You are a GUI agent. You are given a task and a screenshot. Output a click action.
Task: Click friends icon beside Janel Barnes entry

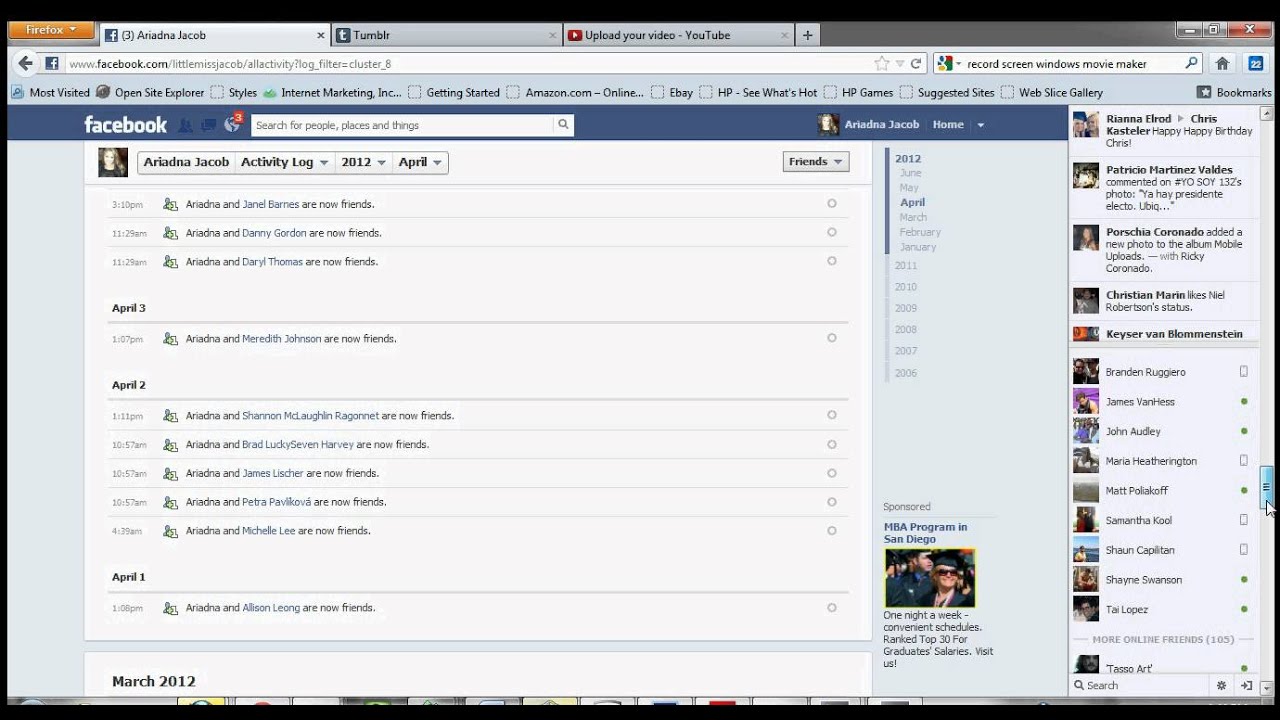[x=170, y=204]
